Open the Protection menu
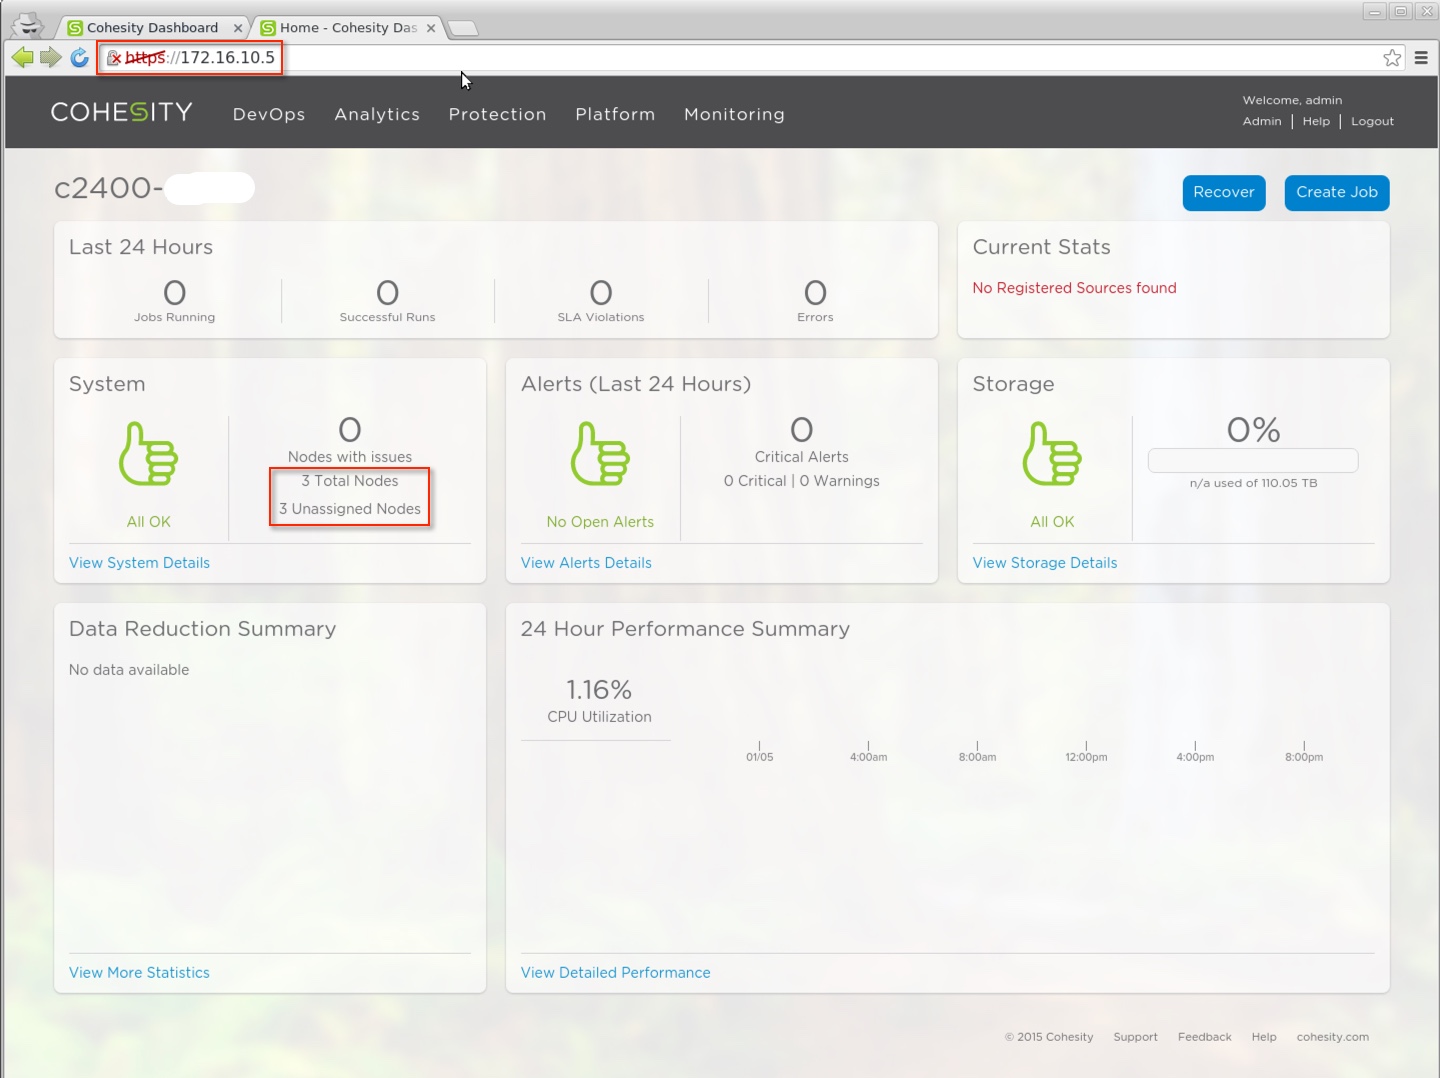Image resolution: width=1440 pixels, height=1078 pixels. (498, 114)
